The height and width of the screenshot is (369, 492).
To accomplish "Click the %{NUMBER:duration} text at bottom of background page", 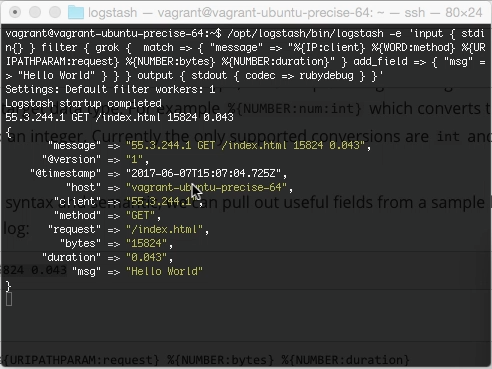I will click(x=345, y=360).
